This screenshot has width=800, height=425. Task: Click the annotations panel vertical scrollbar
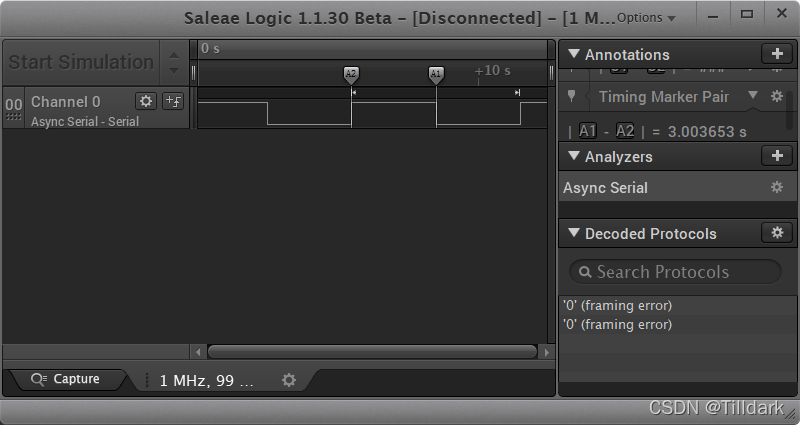[x=790, y=110]
